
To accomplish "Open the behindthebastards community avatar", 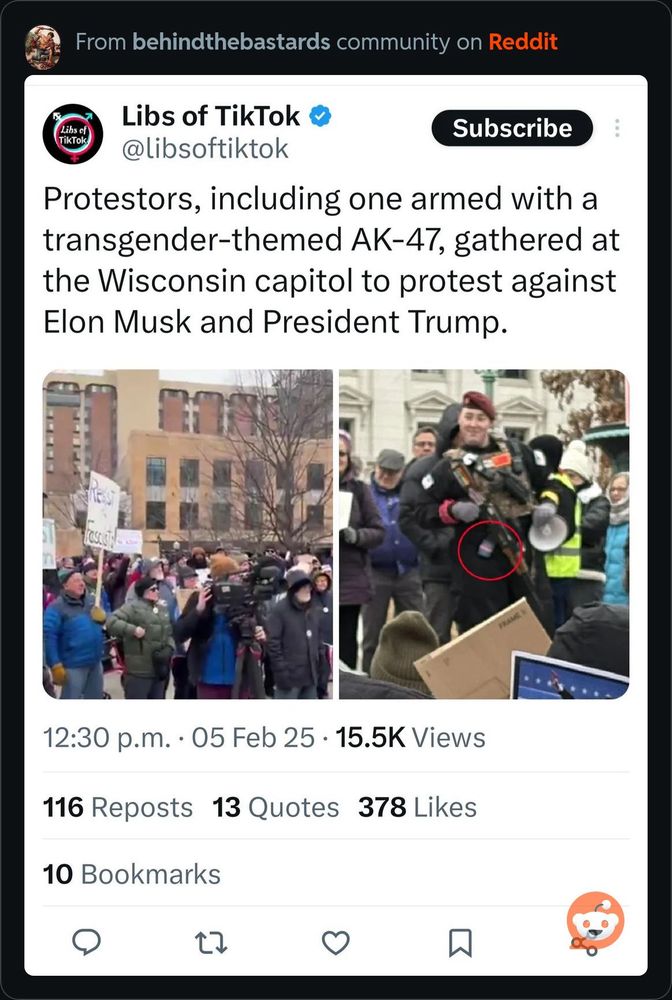I will (43, 47).
